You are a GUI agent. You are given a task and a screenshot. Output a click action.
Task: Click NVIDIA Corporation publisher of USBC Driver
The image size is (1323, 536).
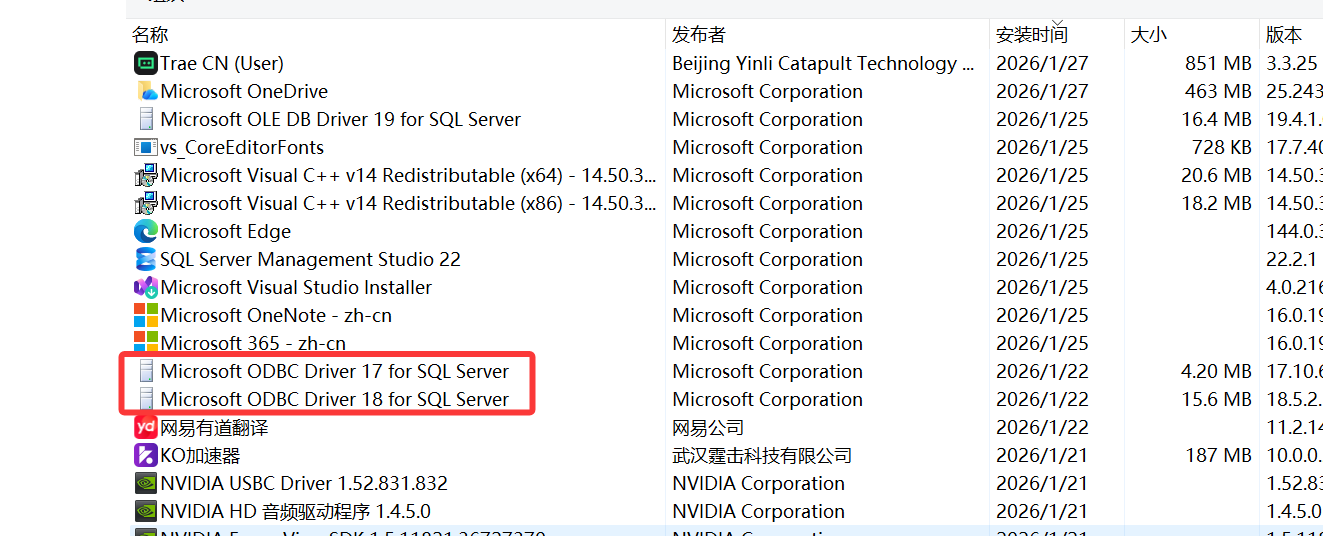click(x=759, y=483)
